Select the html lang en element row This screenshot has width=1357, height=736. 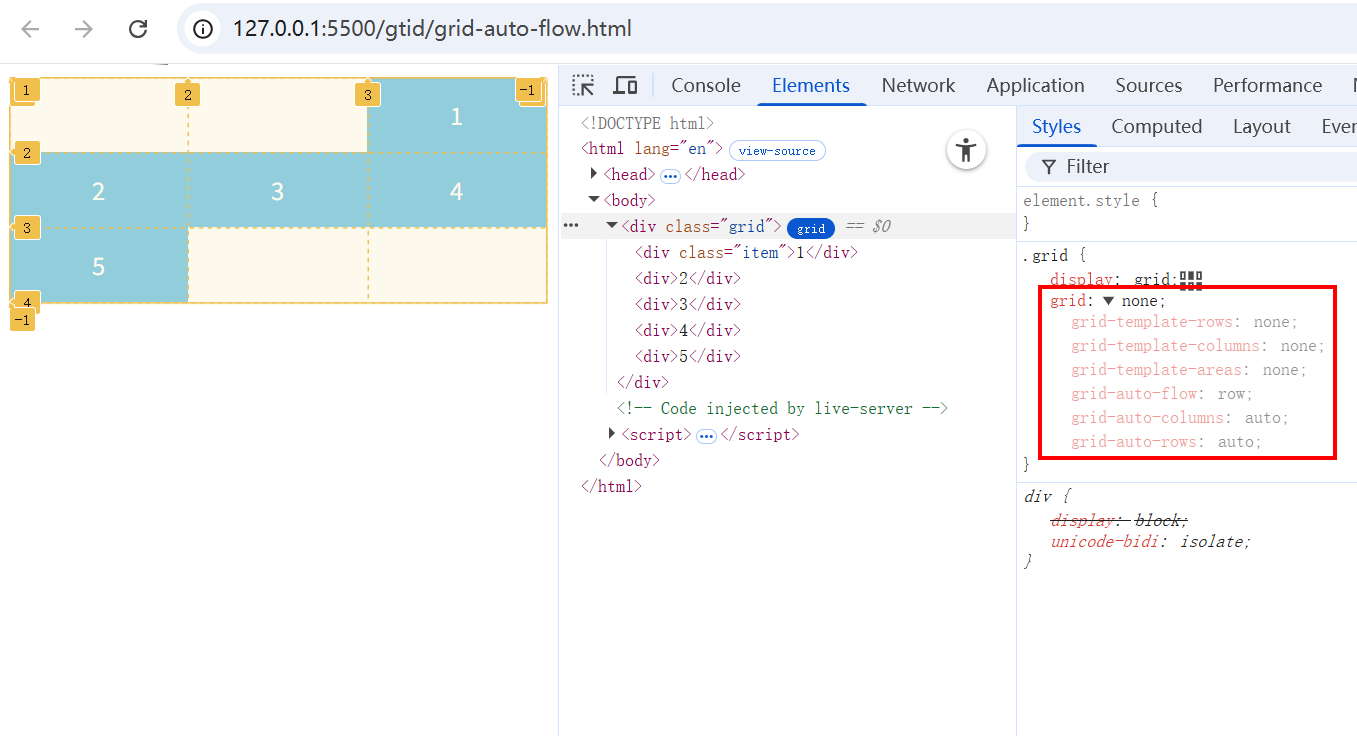652,148
